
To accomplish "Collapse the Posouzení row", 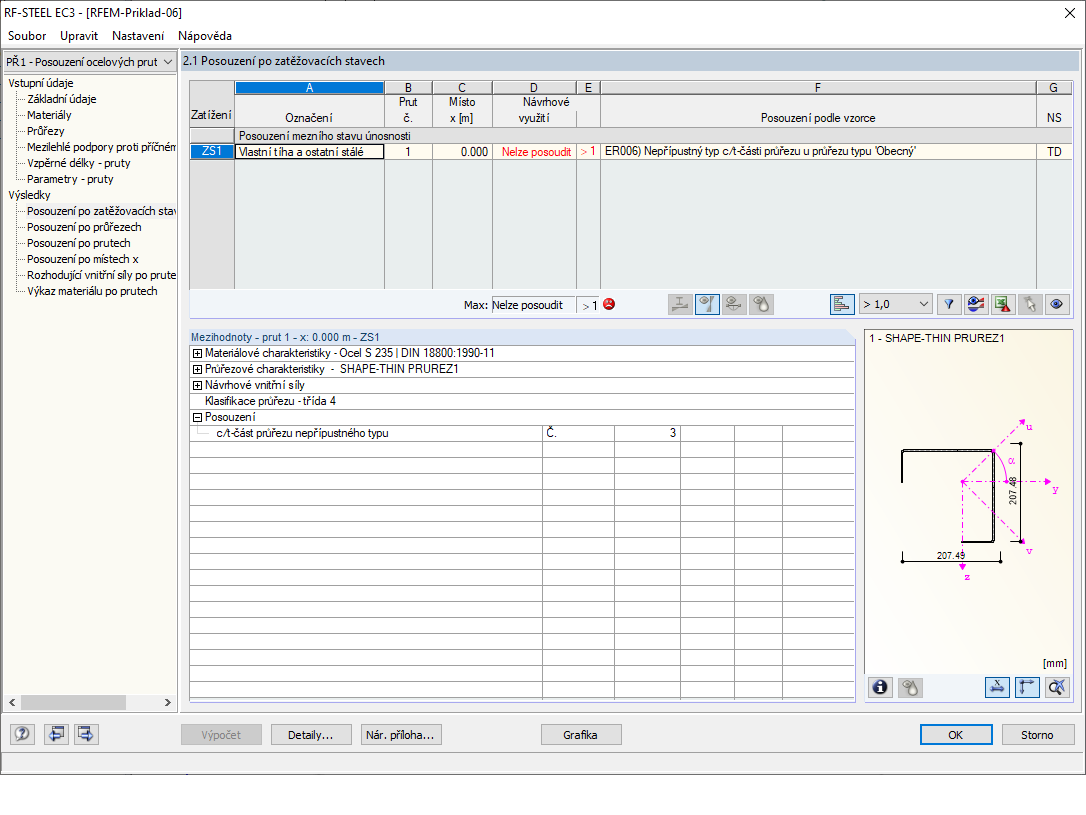I will [x=197, y=417].
